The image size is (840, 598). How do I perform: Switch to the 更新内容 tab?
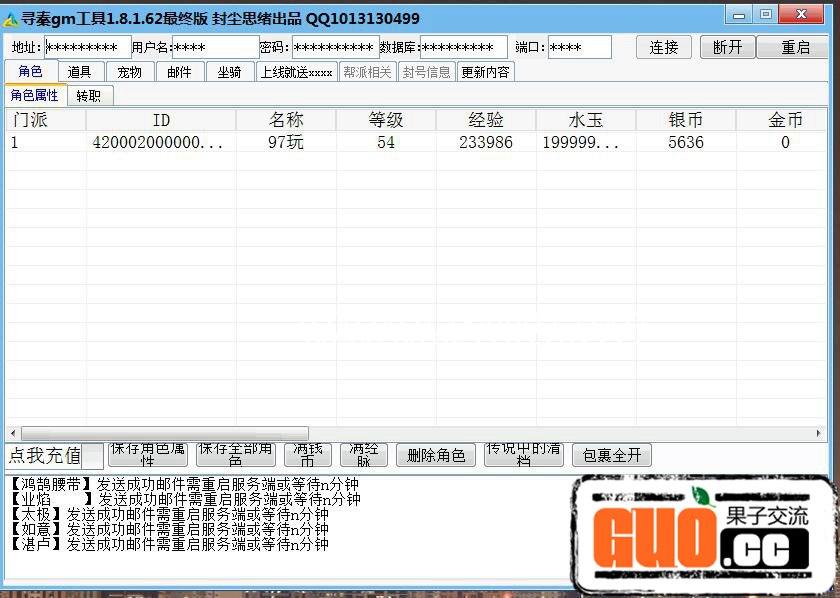point(485,72)
